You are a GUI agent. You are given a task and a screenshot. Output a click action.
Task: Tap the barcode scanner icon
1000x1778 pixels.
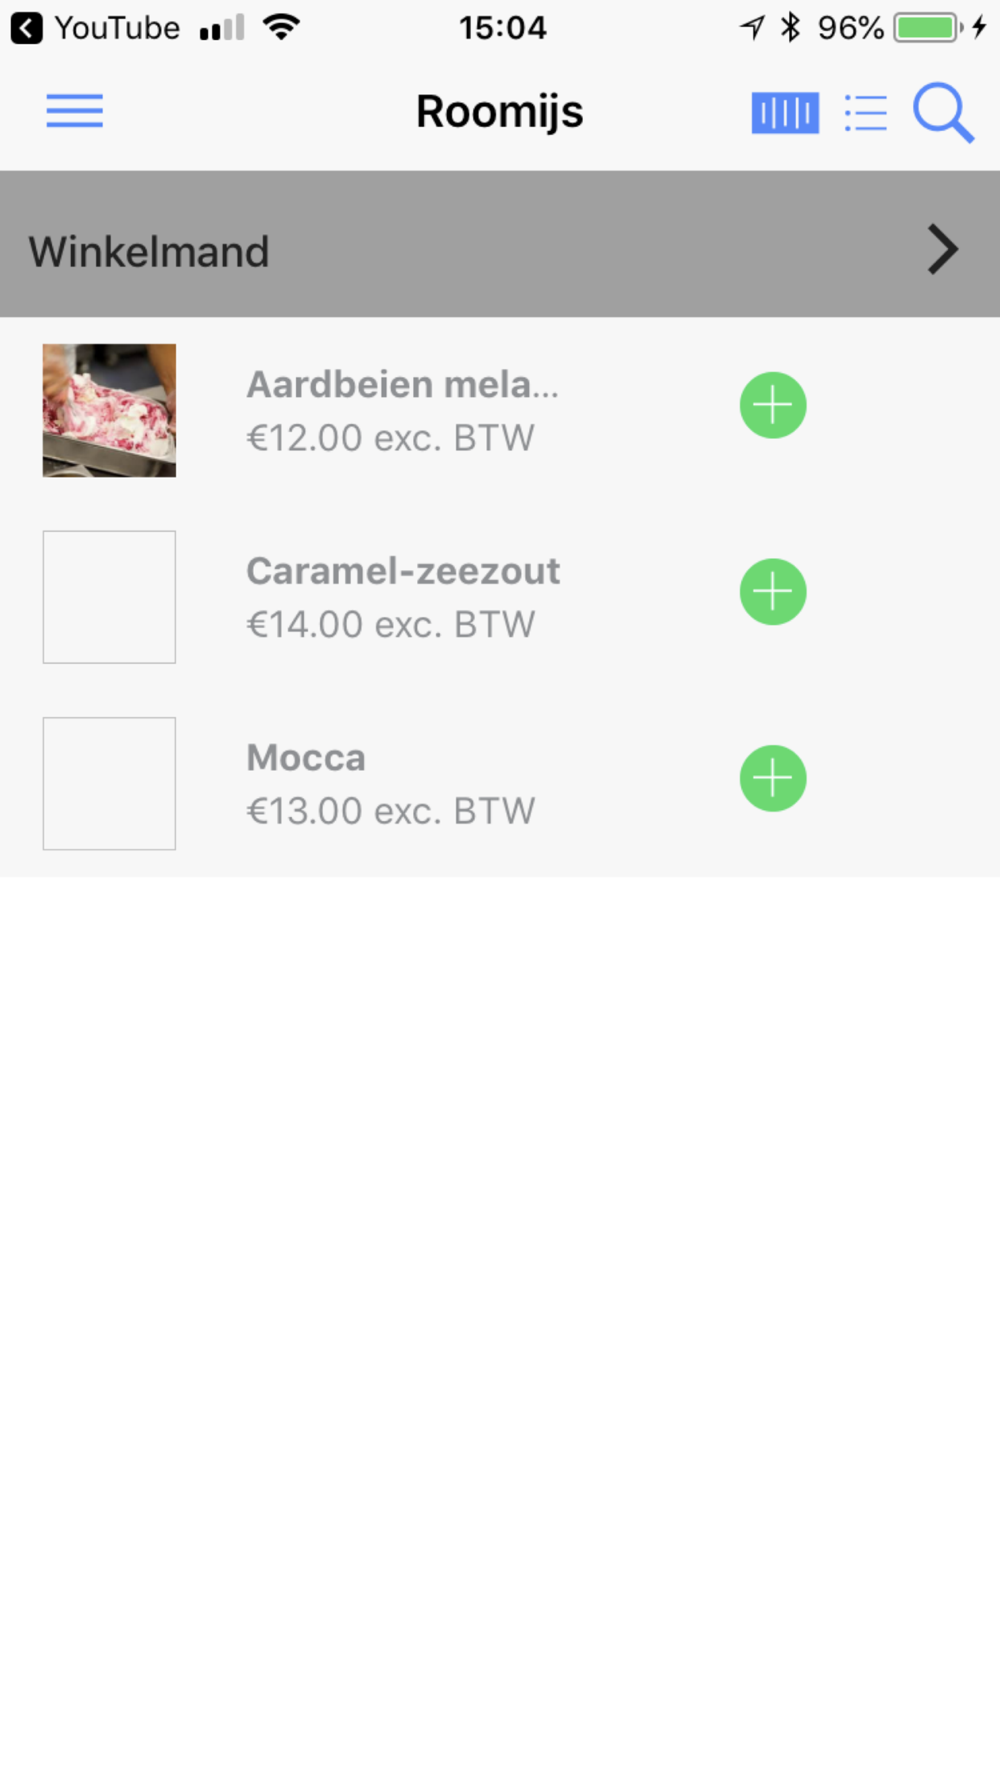coord(785,112)
